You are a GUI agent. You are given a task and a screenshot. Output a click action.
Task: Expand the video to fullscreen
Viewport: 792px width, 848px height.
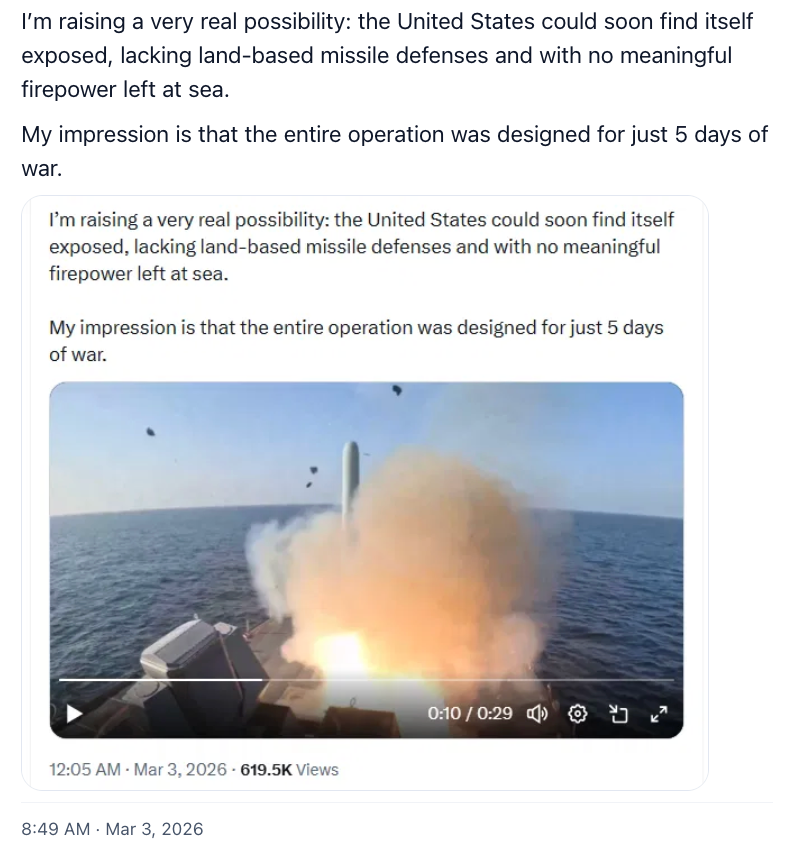pos(658,714)
